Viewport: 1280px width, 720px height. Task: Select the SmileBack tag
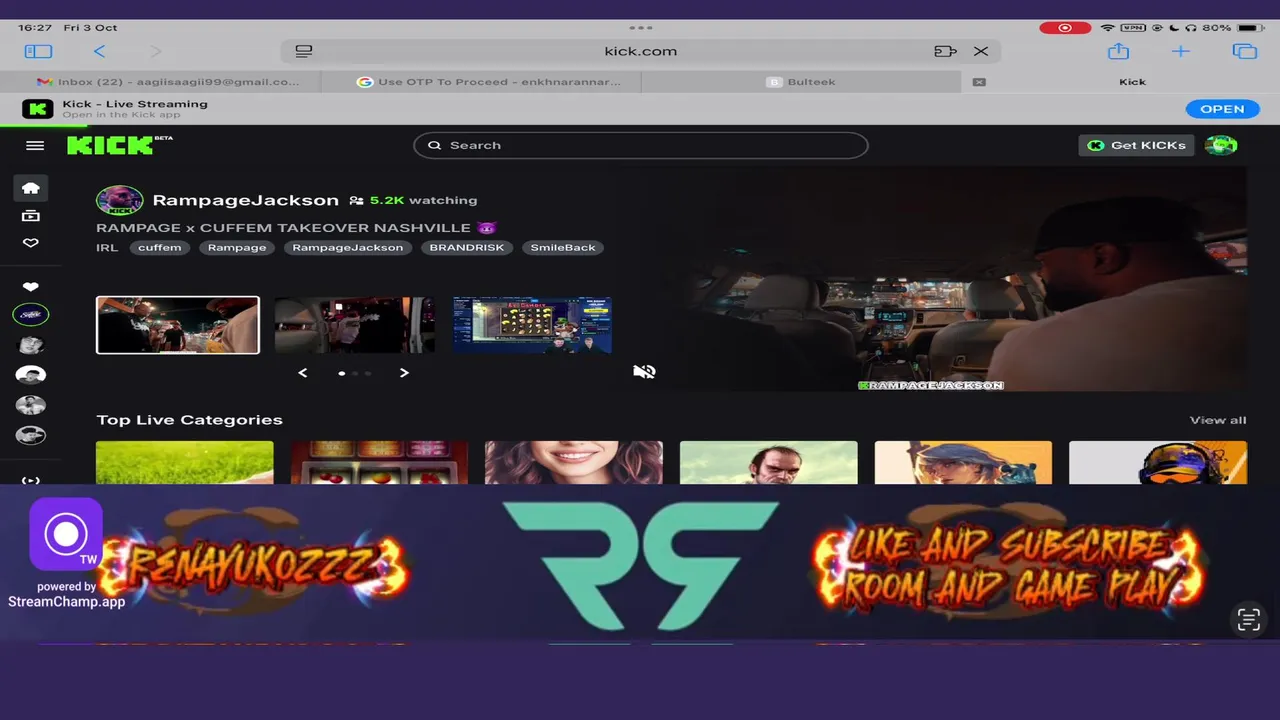[x=563, y=247]
